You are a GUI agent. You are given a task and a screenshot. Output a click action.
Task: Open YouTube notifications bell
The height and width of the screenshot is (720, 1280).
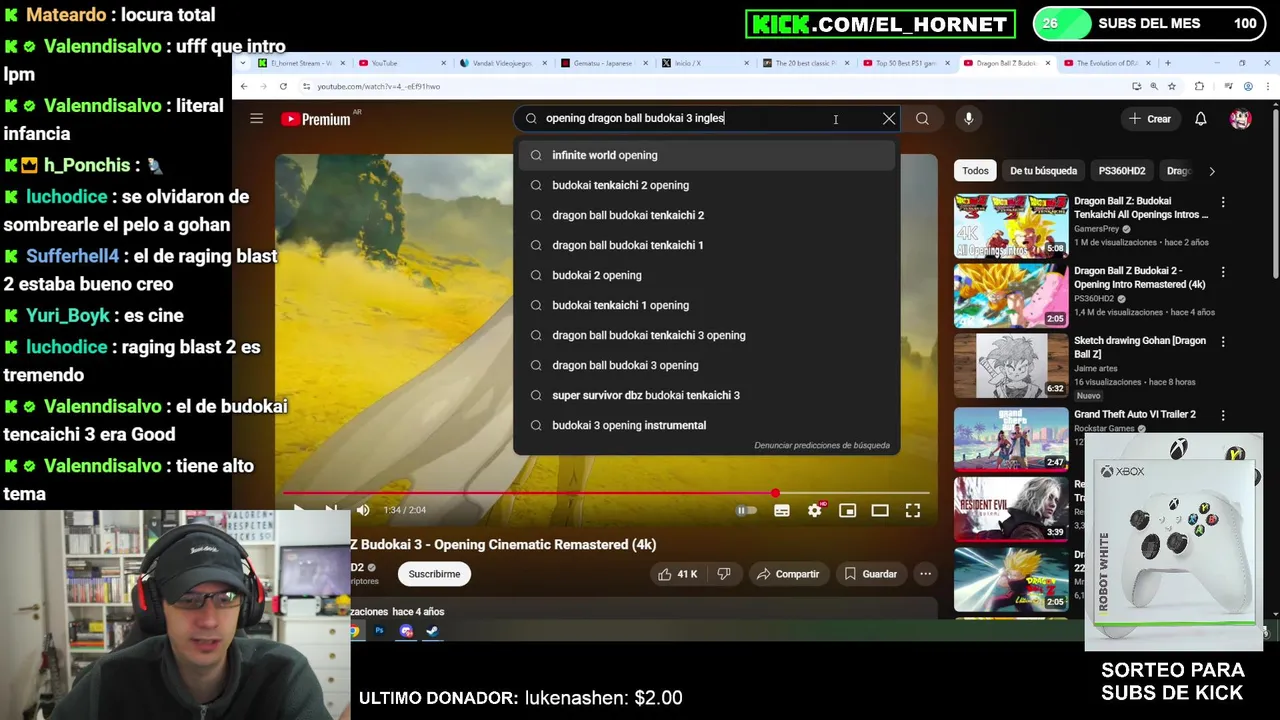[x=1201, y=119]
